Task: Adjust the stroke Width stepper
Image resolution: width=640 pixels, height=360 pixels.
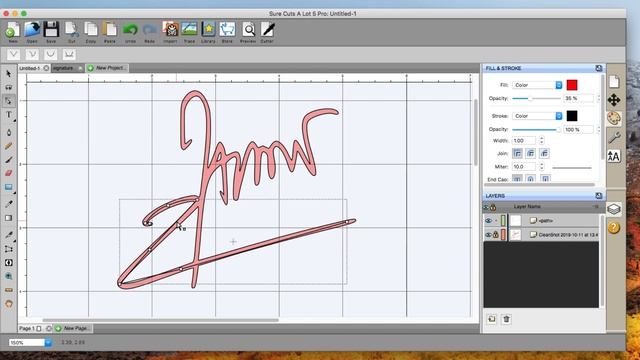Action: click(542, 140)
